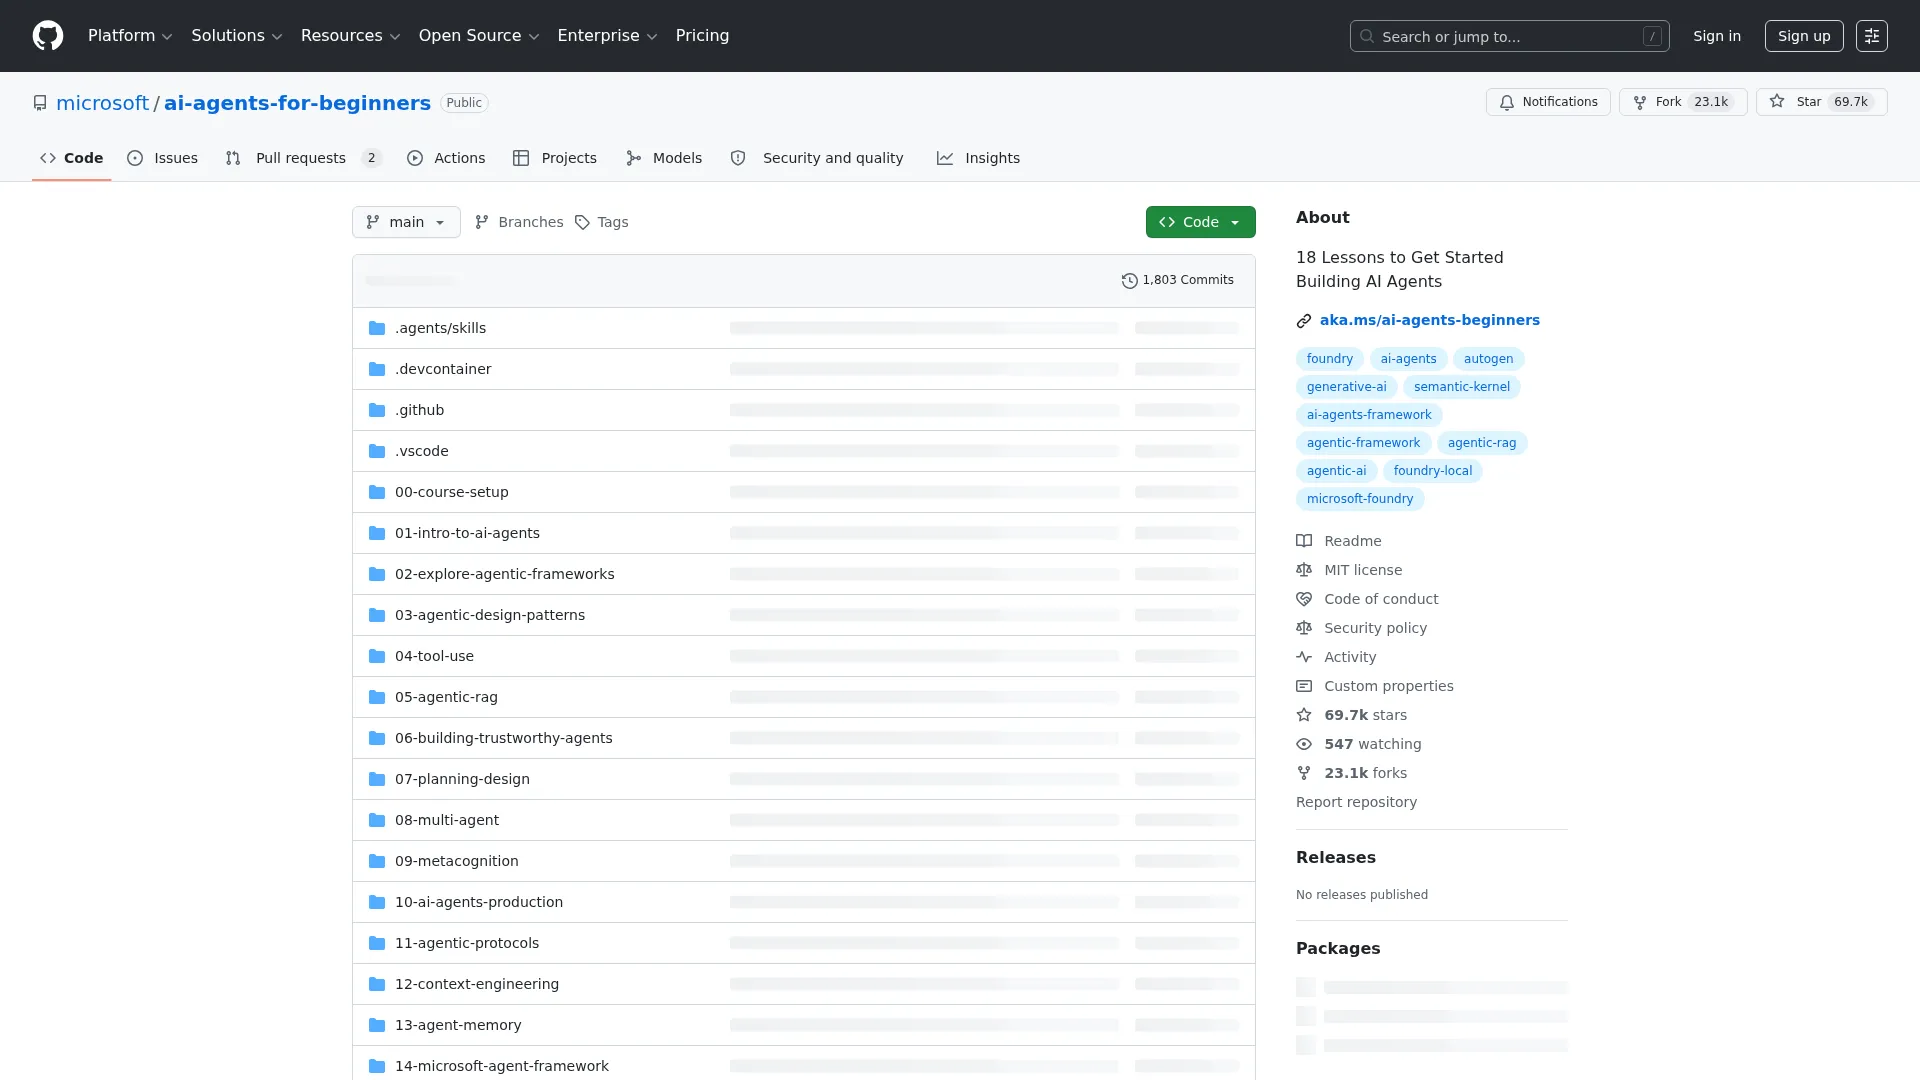Screen dimensions: 1920x1080
Task: Click the folder icon beside .agents/skills
Action: [377, 328]
